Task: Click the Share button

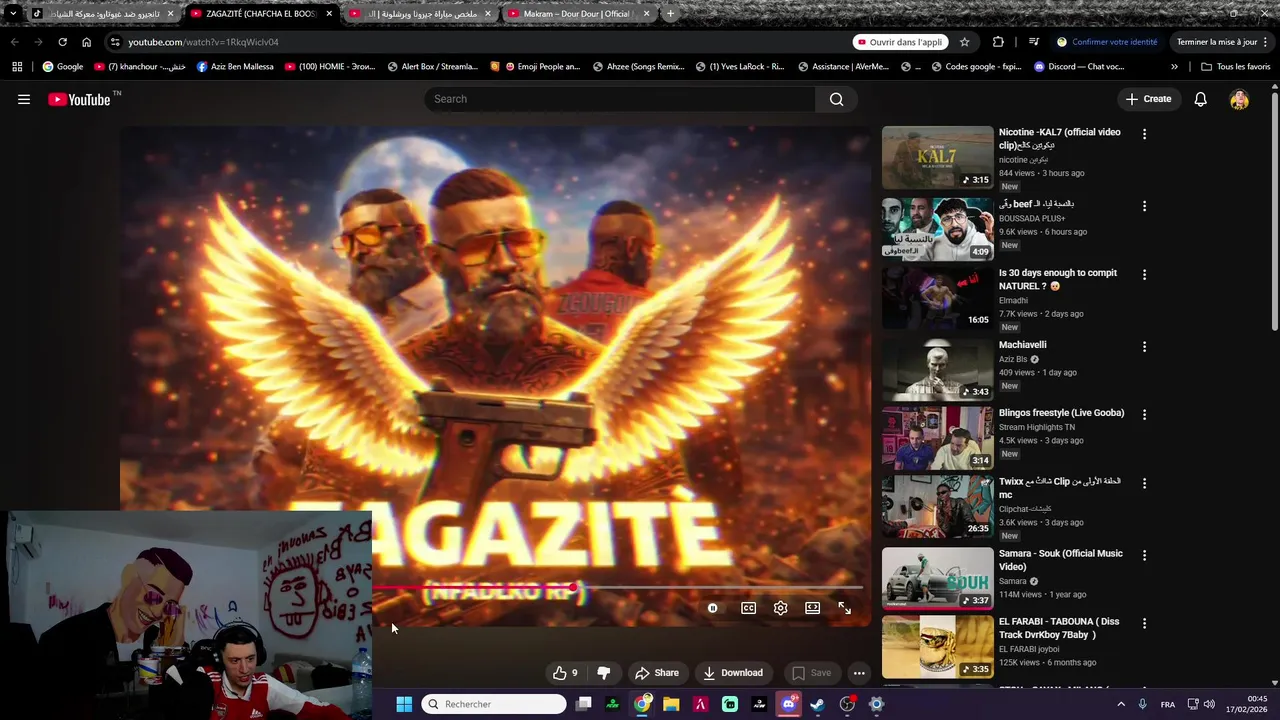Action: click(x=657, y=673)
